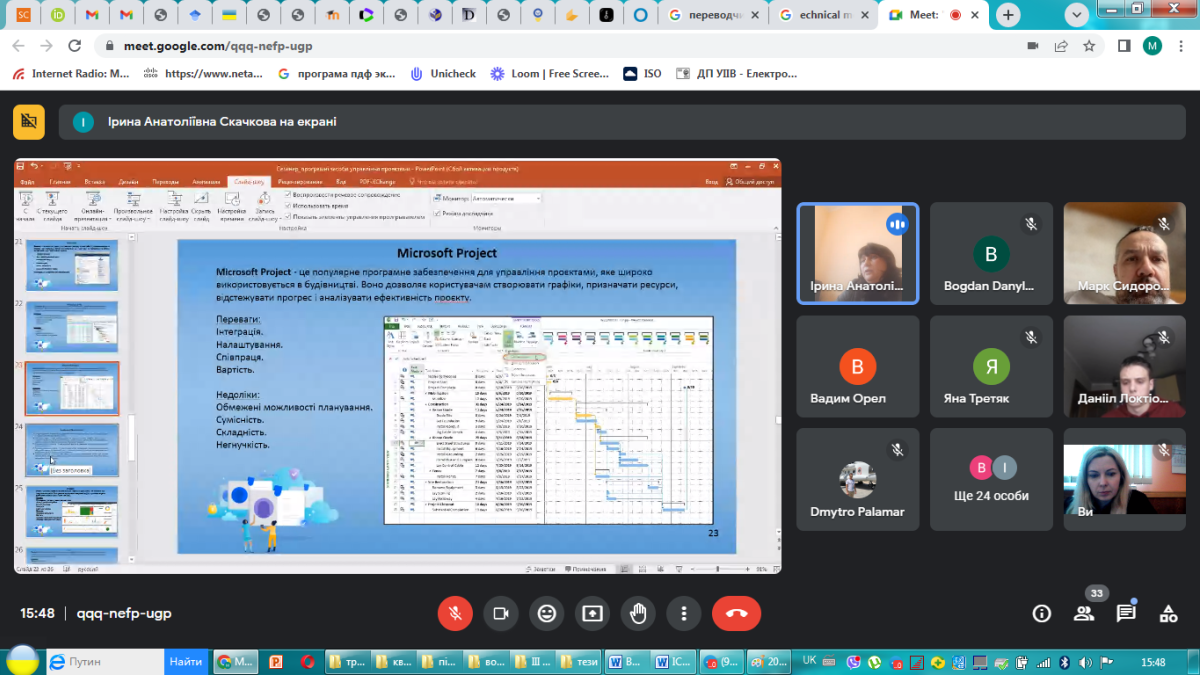Open more options three-dot menu
The height and width of the screenshot is (675, 1200).
[684, 613]
